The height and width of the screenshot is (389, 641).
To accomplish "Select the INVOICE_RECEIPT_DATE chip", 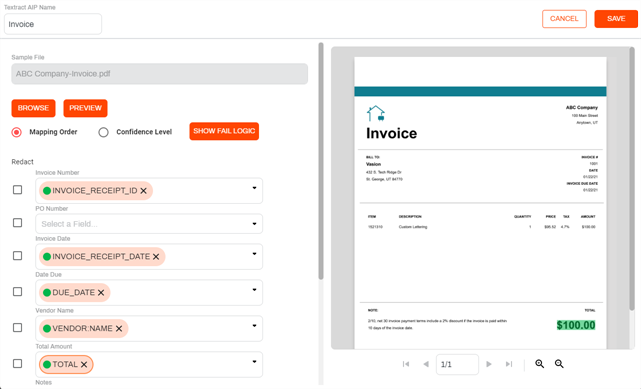I will coord(101,257).
